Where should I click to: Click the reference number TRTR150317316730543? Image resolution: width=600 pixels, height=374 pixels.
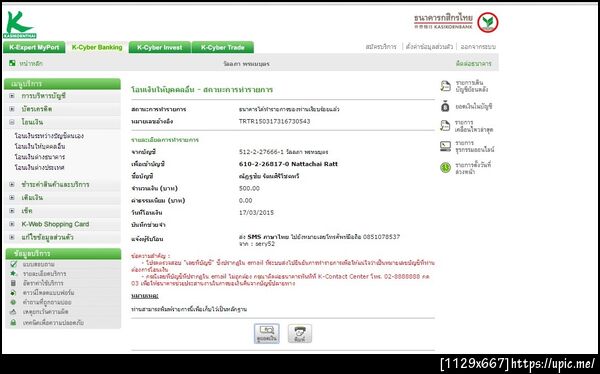point(274,121)
